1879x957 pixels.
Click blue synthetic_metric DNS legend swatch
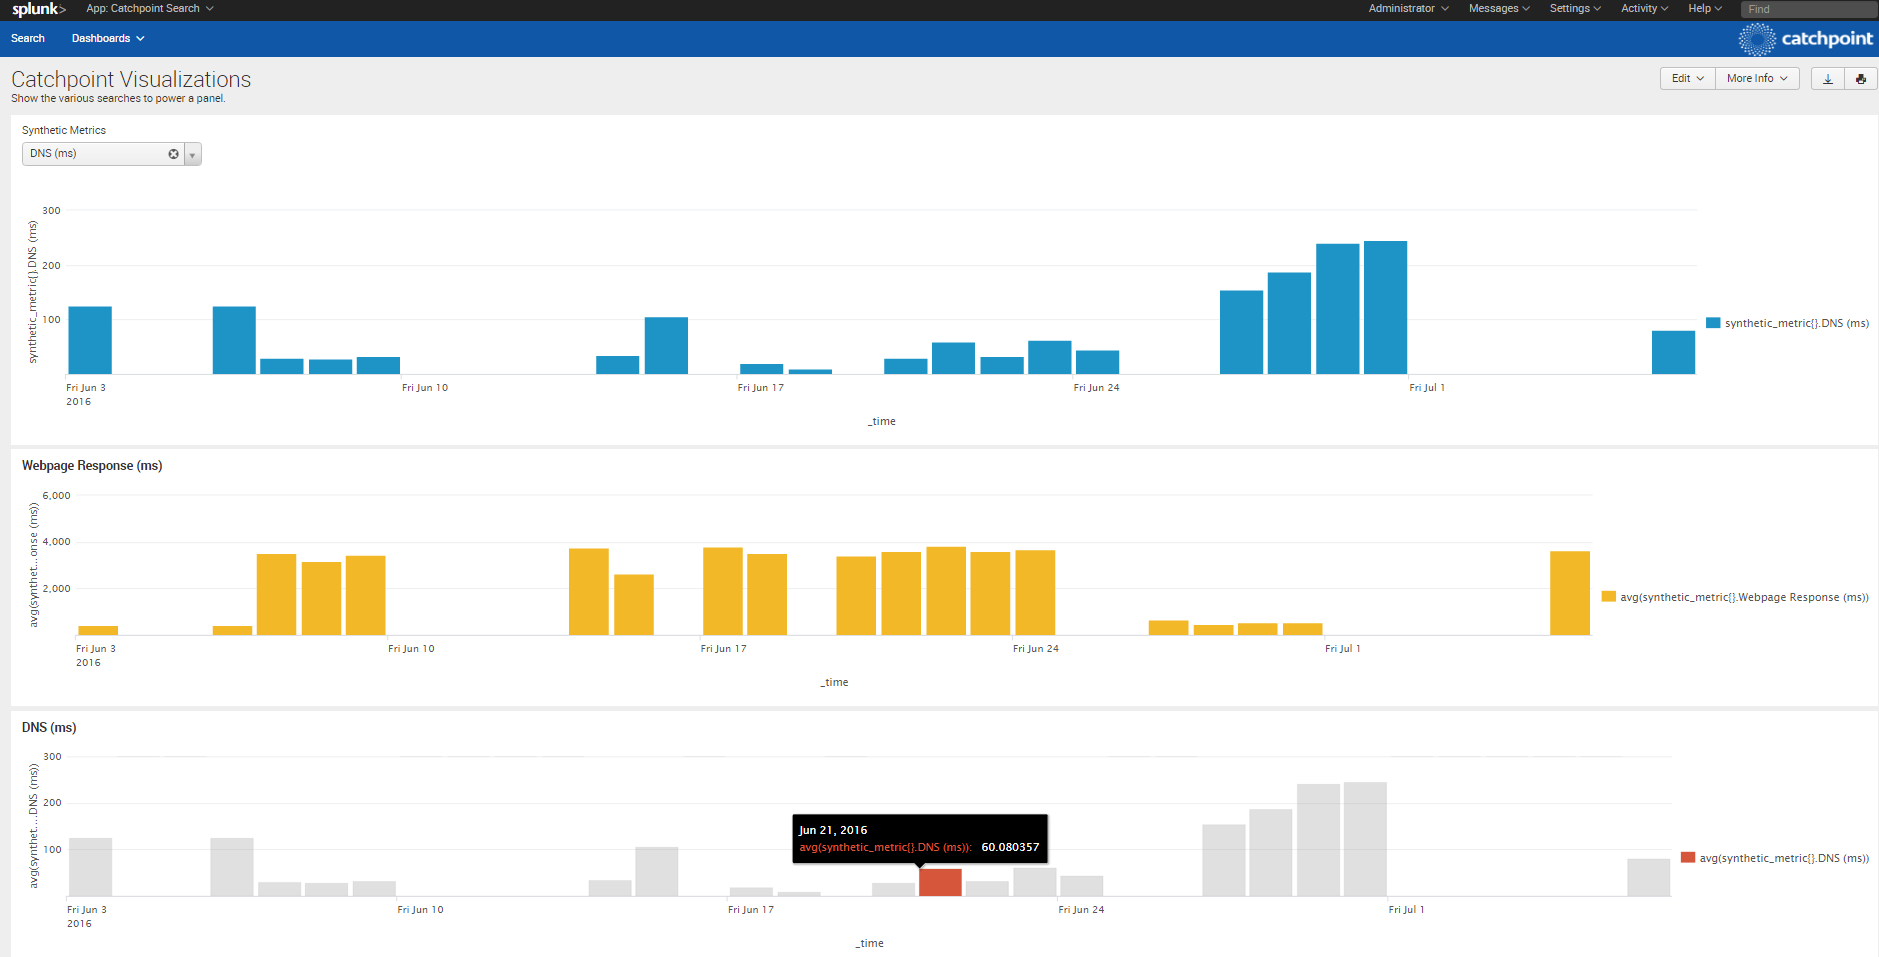1713,323
